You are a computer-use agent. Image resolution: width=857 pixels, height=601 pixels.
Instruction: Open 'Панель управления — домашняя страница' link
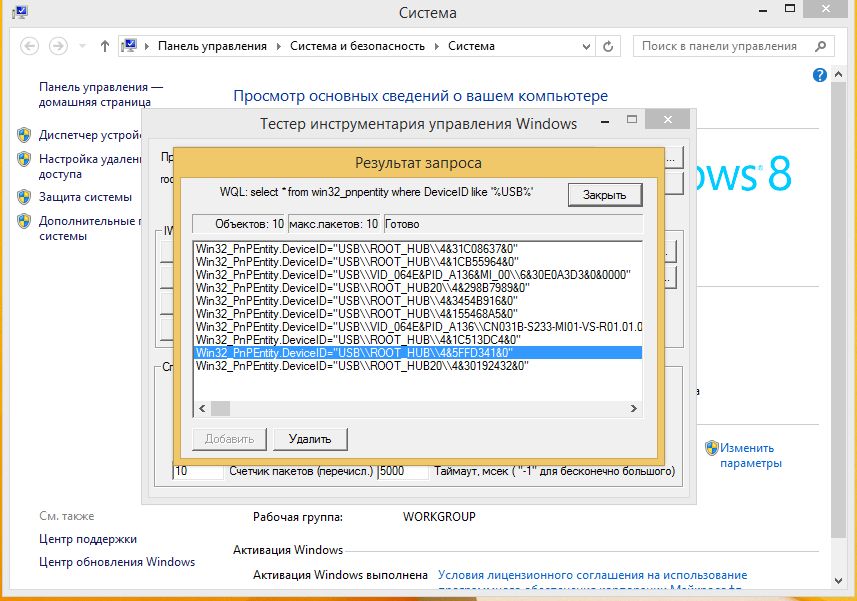click(101, 95)
